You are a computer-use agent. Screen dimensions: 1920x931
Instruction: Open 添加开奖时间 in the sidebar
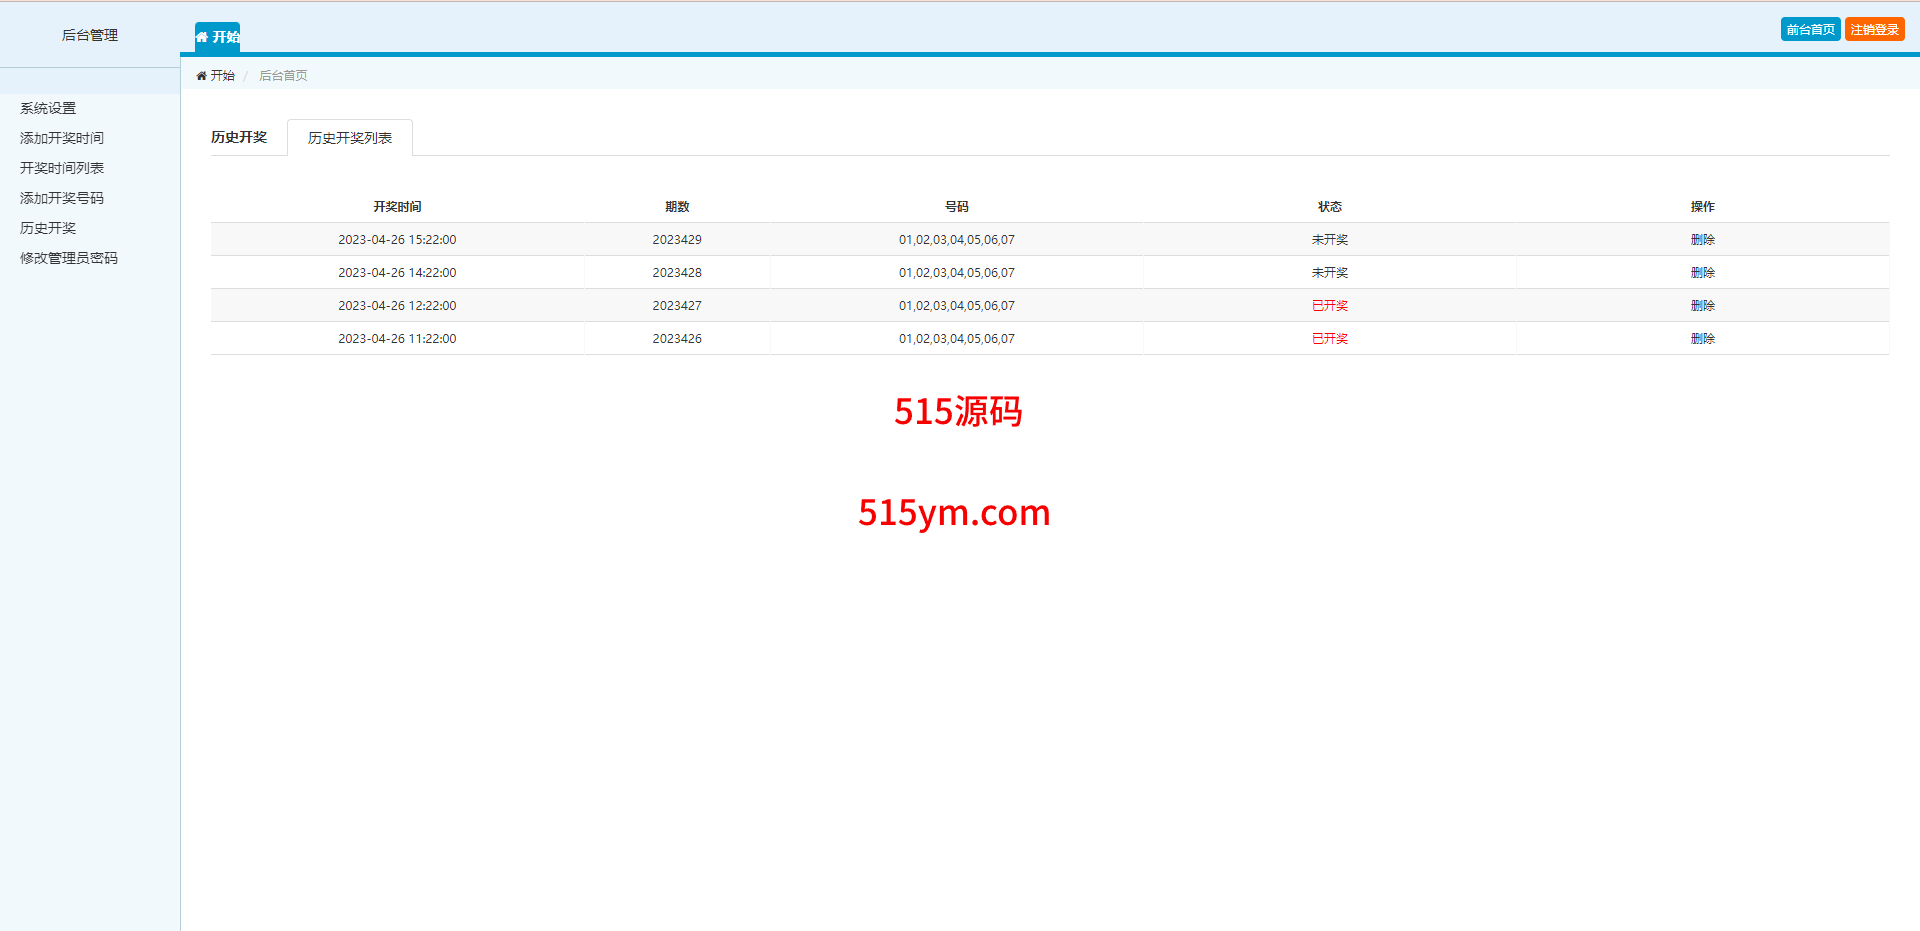pyautogui.click(x=62, y=138)
